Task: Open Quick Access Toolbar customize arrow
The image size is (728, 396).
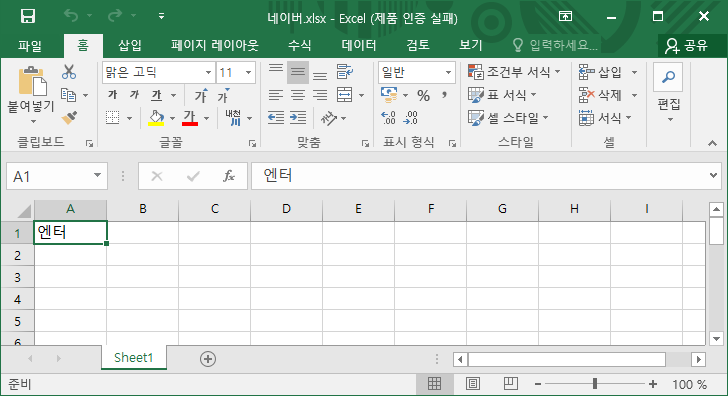Action: pos(161,16)
